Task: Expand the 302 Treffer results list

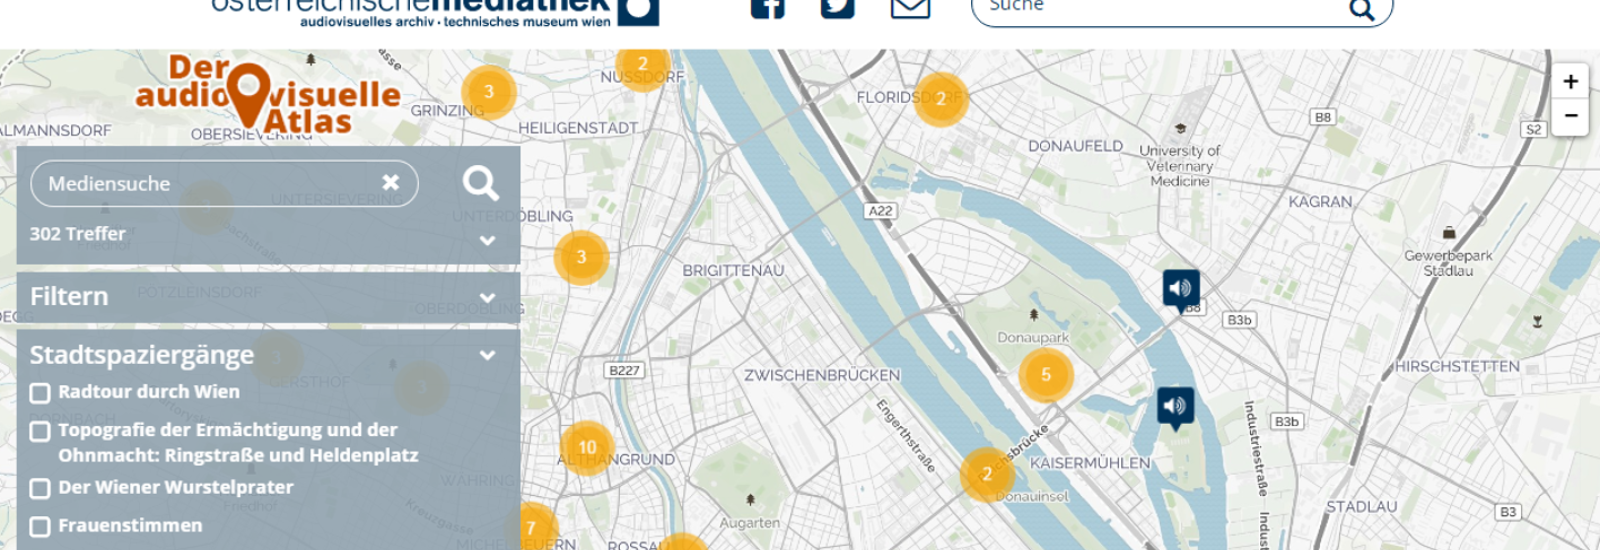Action: (487, 240)
